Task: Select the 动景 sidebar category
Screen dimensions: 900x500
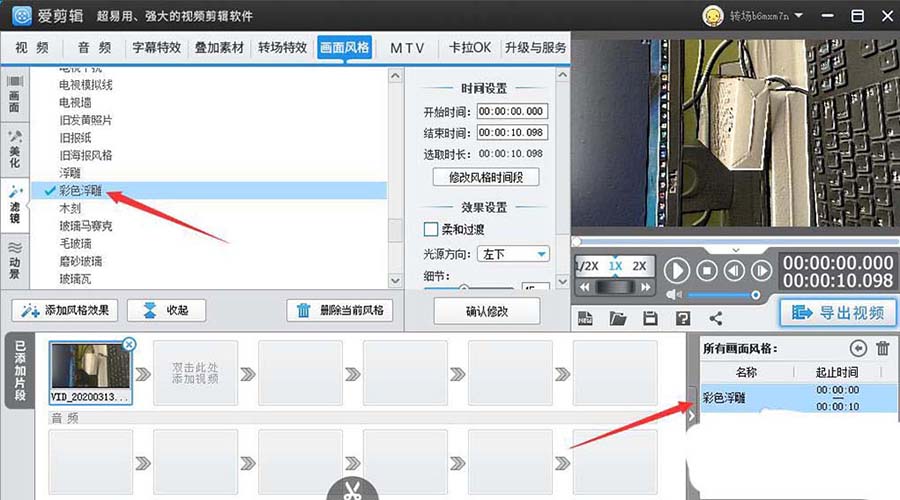Action: [14, 260]
